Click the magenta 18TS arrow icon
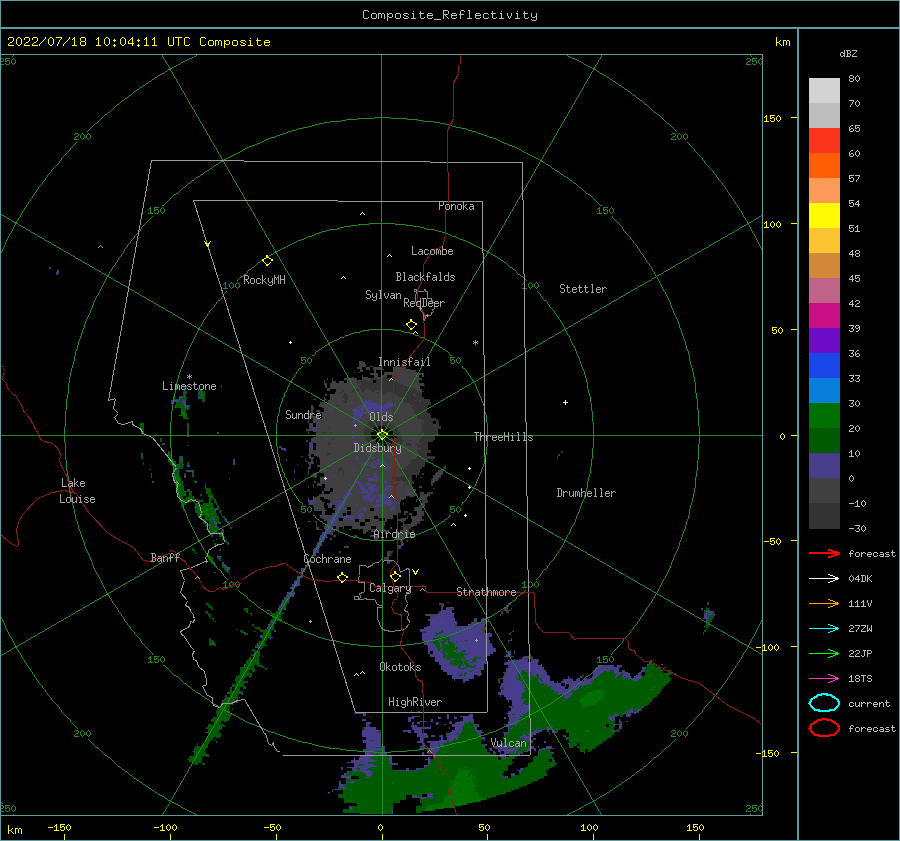 point(824,679)
